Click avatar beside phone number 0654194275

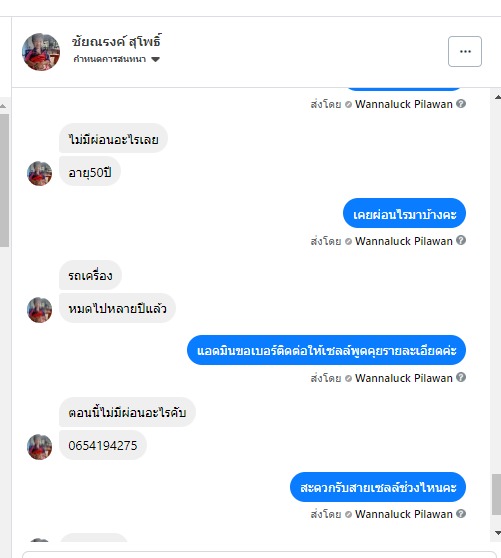(39, 447)
